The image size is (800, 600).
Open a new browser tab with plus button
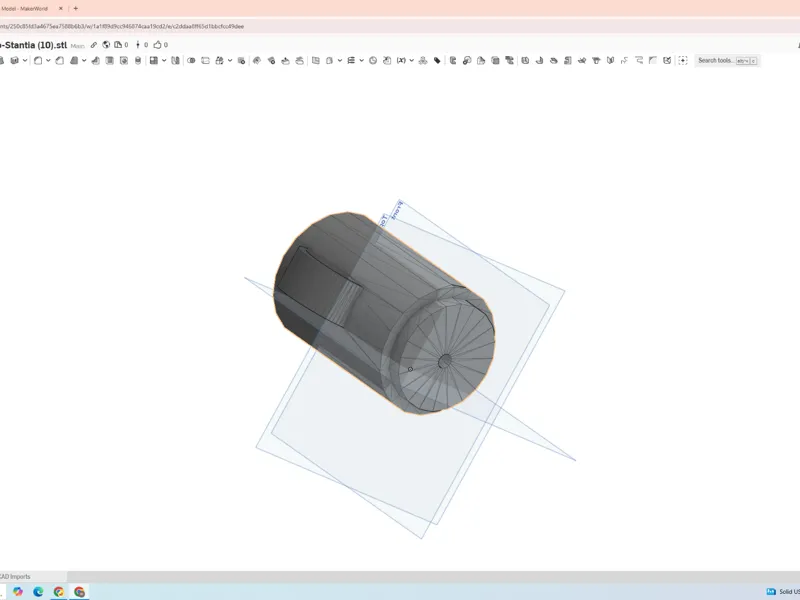point(76,8)
